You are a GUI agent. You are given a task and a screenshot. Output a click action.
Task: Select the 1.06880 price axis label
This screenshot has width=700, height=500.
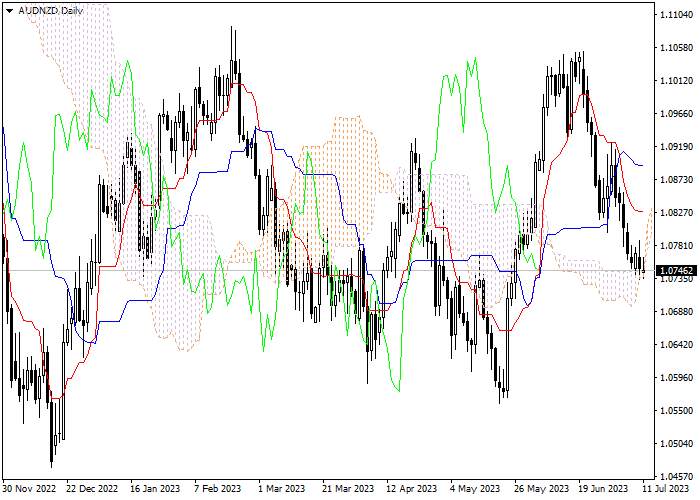(x=677, y=311)
